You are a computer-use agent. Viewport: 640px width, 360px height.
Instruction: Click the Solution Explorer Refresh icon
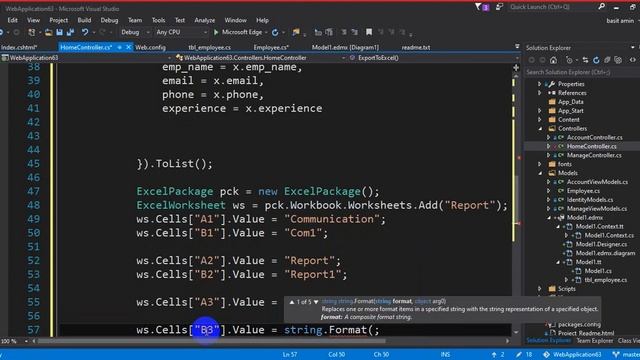tap(596, 60)
